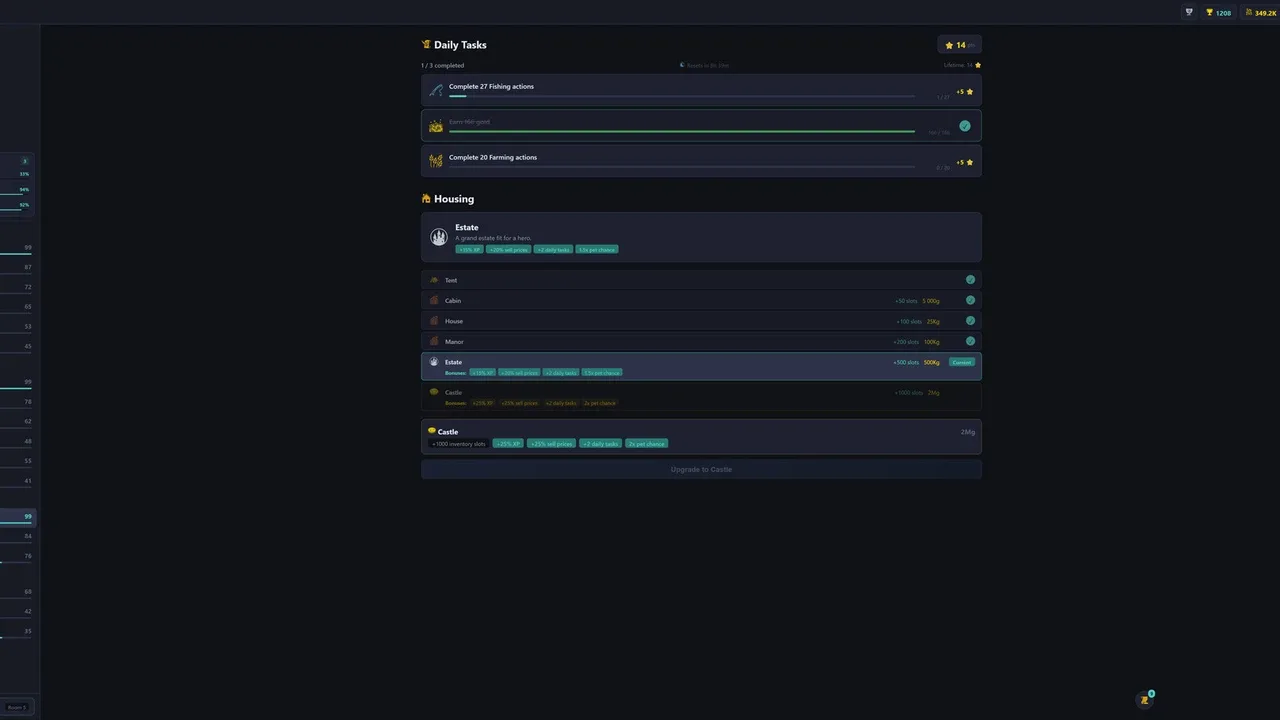1280x720 pixels.
Task: Click the +1000 inventory slots tag on Castle card
Action: coord(459,443)
